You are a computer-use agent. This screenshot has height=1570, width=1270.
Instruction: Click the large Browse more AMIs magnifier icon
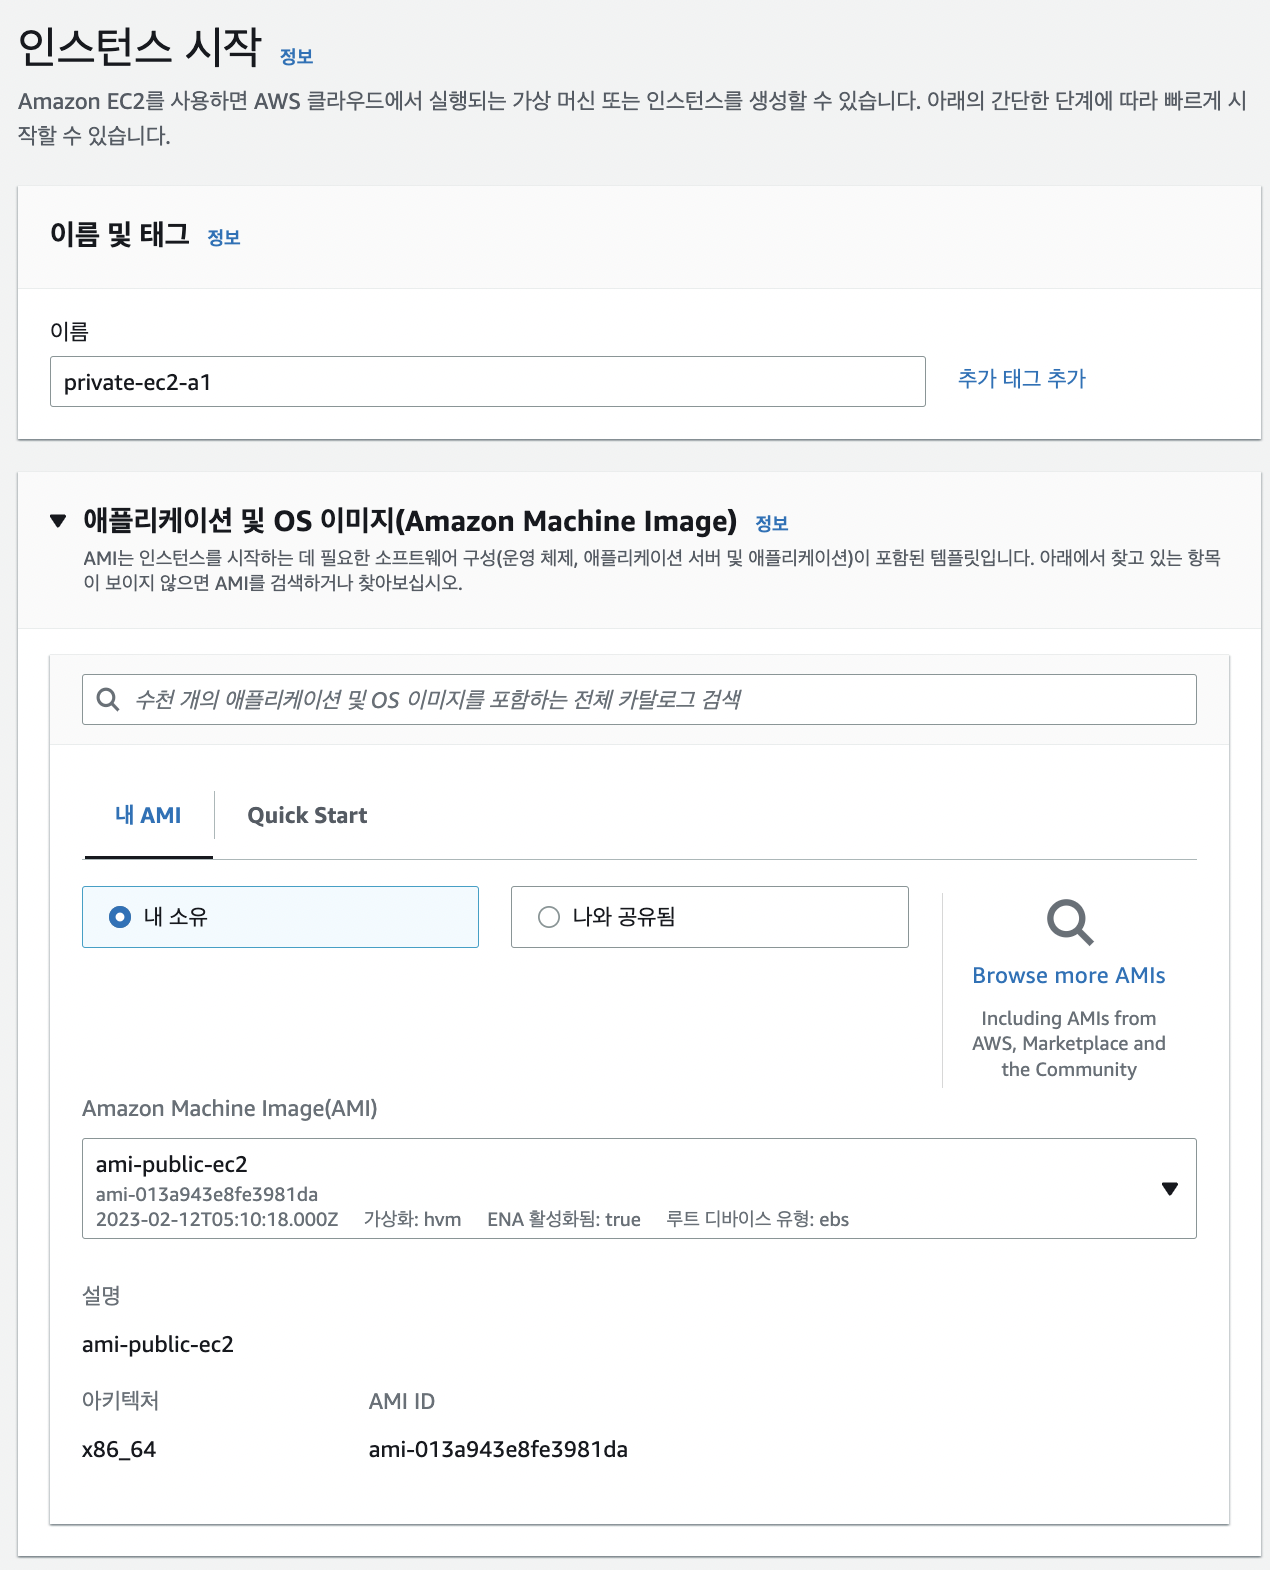click(x=1069, y=922)
